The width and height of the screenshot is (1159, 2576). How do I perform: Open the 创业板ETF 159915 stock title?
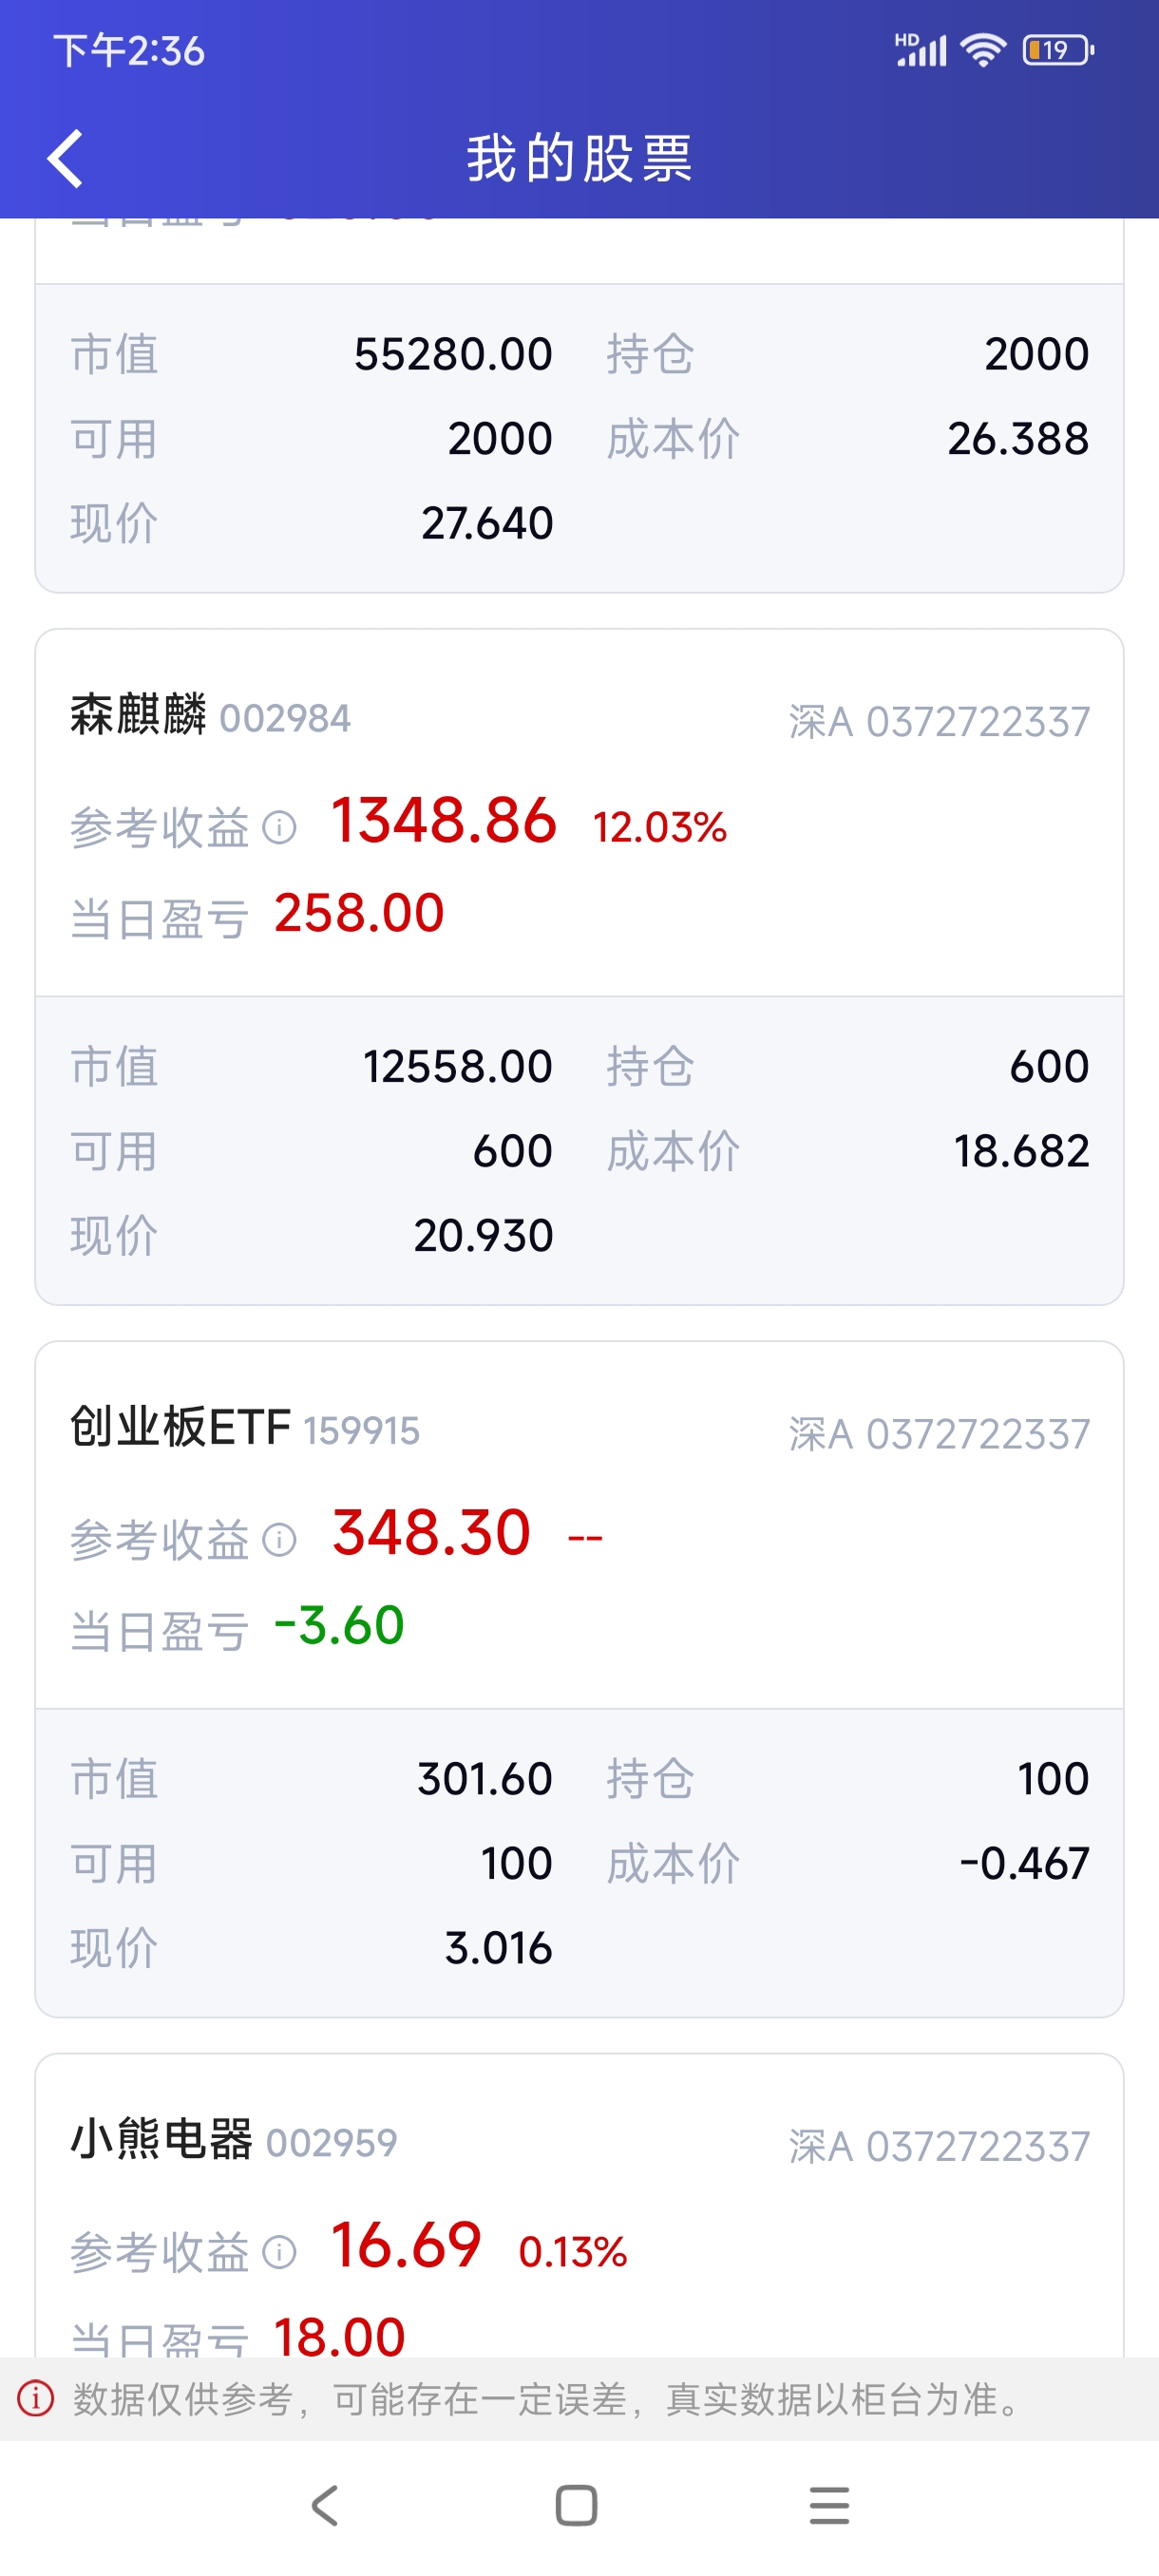(244, 1428)
